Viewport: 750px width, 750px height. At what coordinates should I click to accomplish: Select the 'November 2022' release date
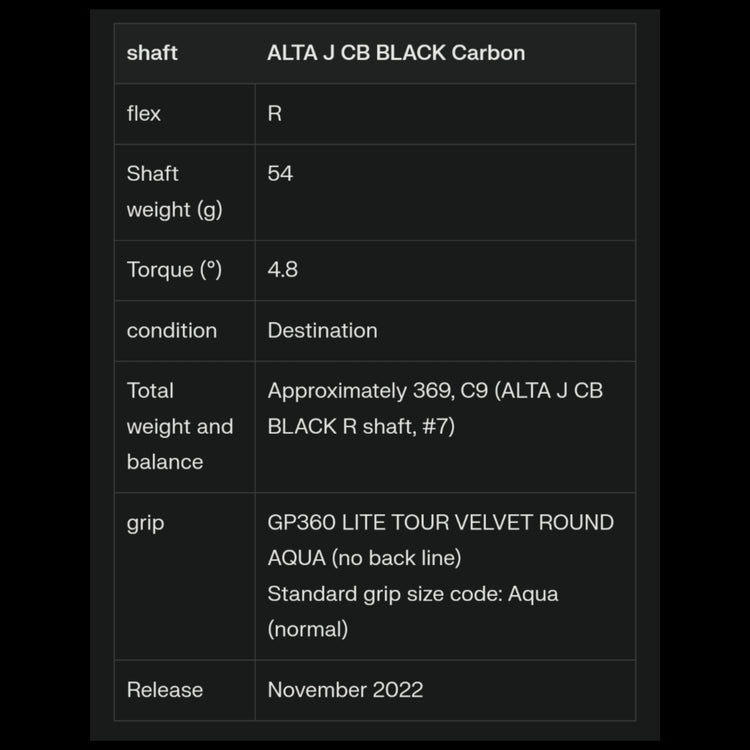click(x=345, y=689)
